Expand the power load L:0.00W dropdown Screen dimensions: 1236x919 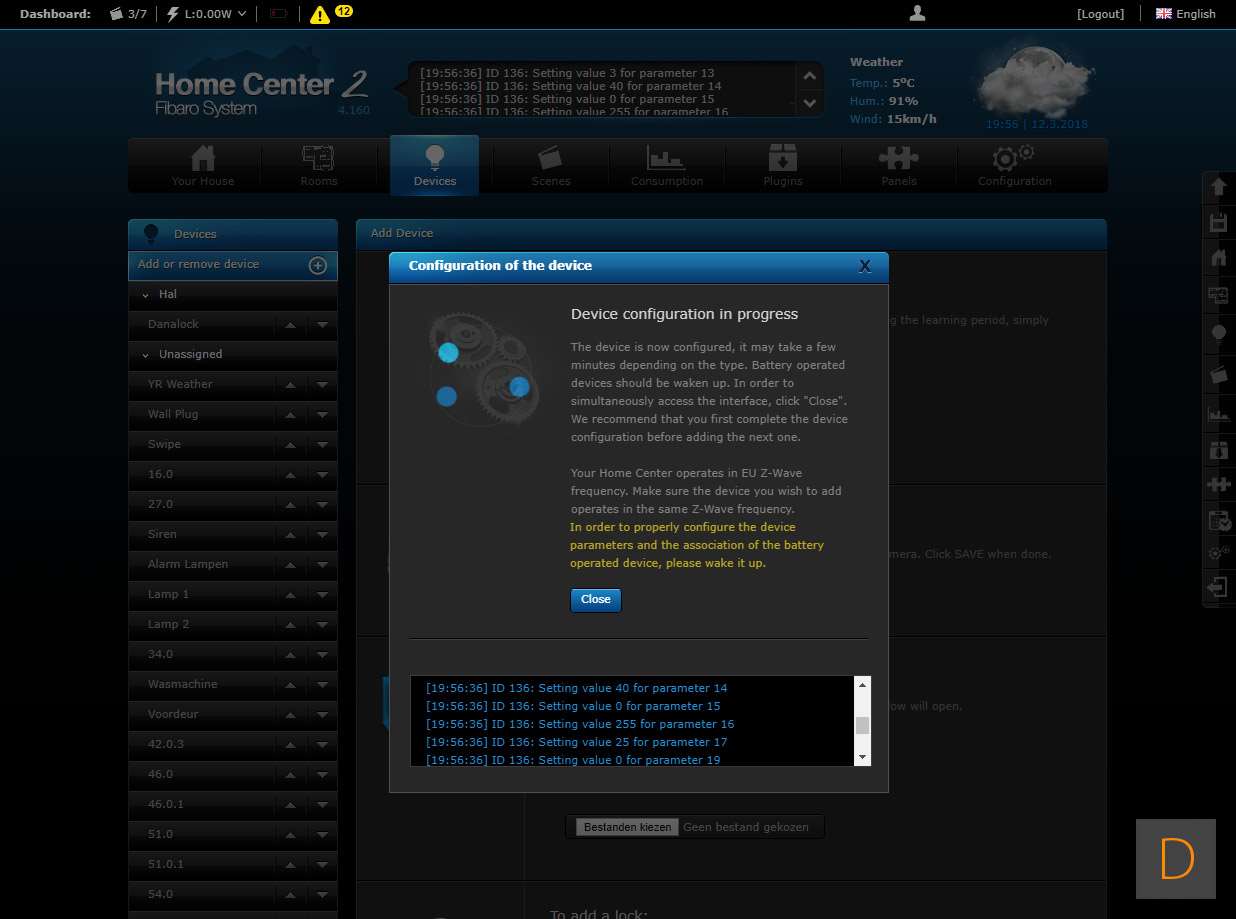[x=206, y=14]
